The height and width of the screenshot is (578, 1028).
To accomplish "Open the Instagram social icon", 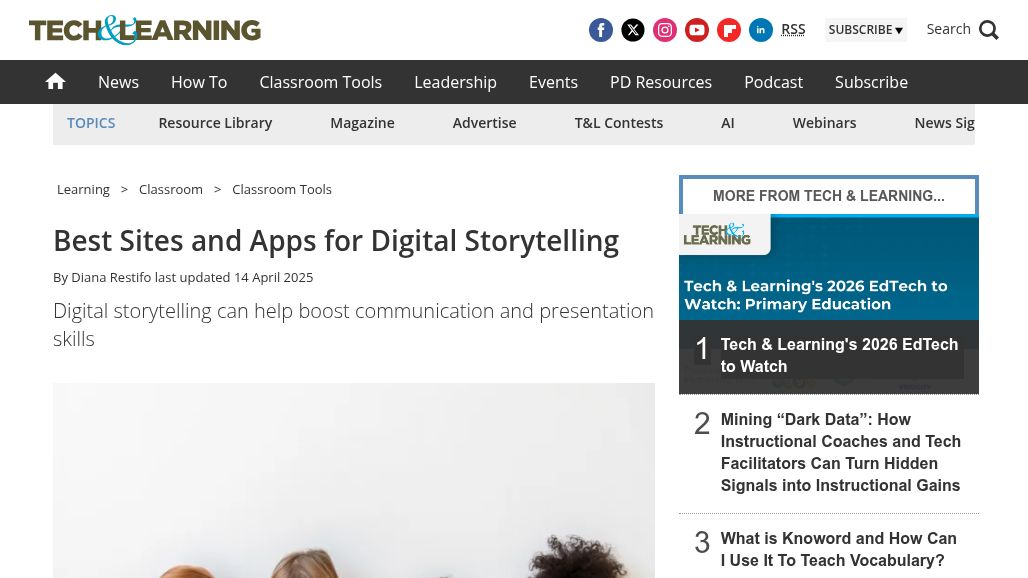I will pos(665,30).
